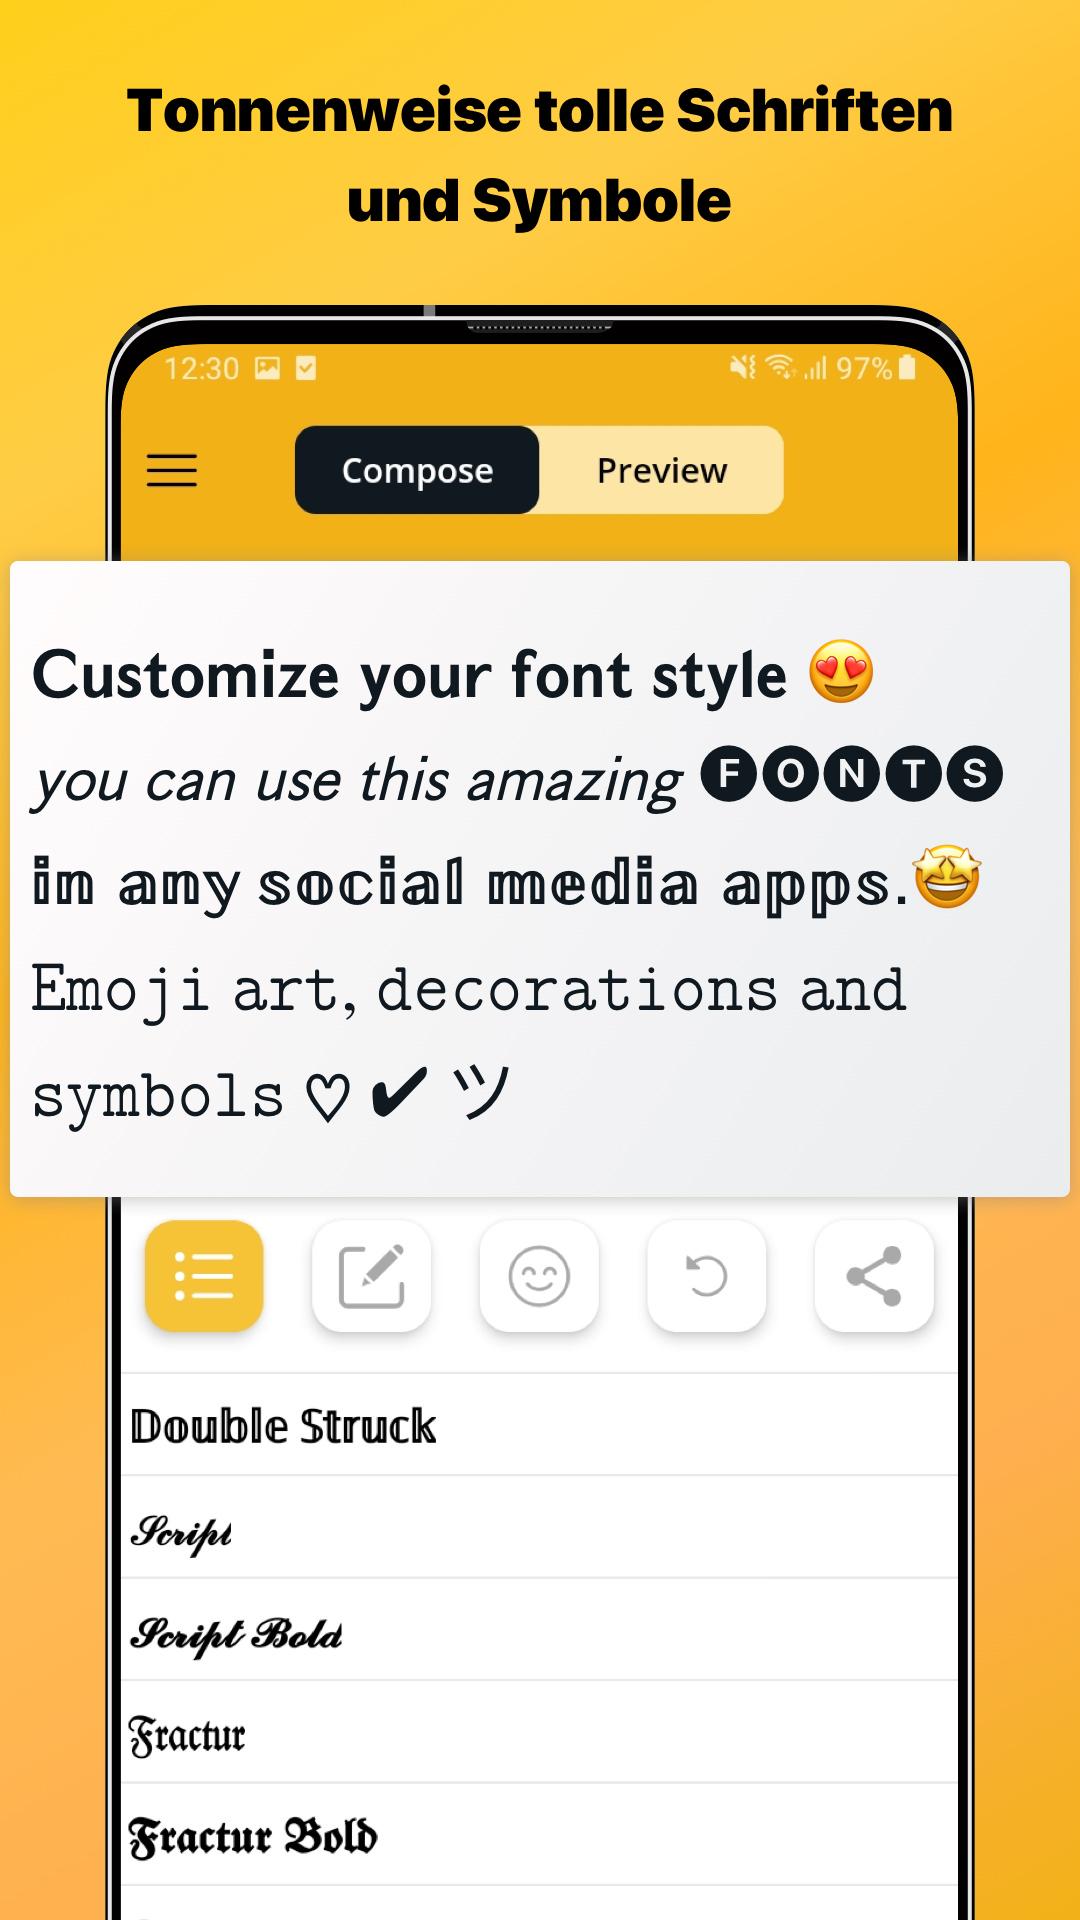Open the hamburger navigation menu
This screenshot has width=1080, height=1920.
click(x=172, y=470)
